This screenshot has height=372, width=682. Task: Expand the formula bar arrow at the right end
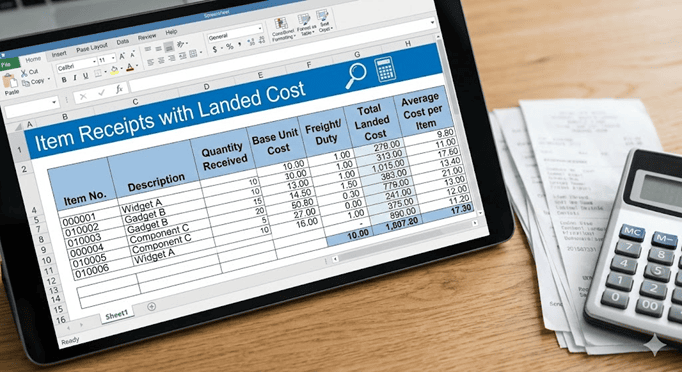click(x=432, y=22)
